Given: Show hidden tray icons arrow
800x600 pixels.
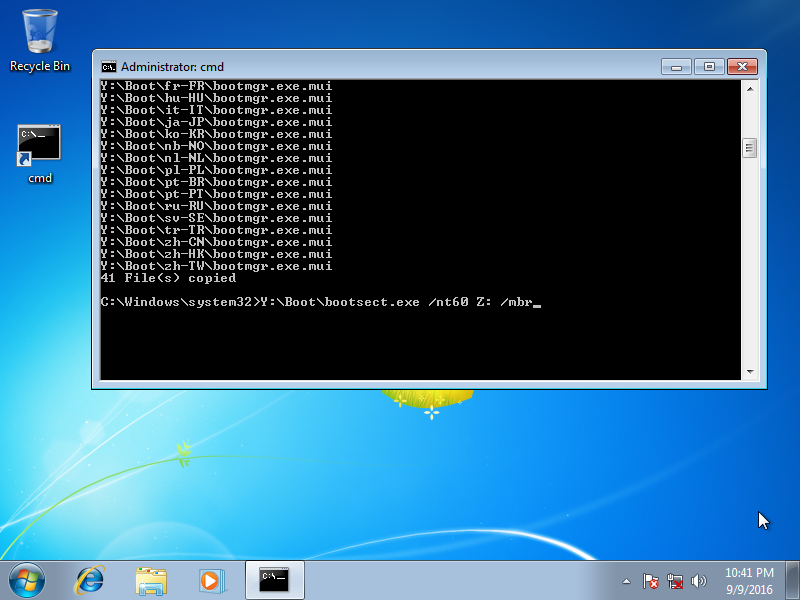Looking at the screenshot, I should [x=627, y=581].
